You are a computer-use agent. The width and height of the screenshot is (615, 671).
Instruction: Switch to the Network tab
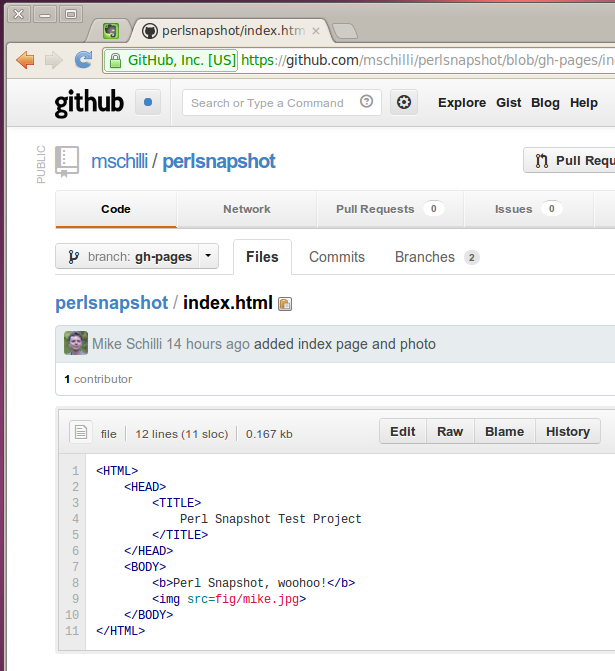(247, 209)
